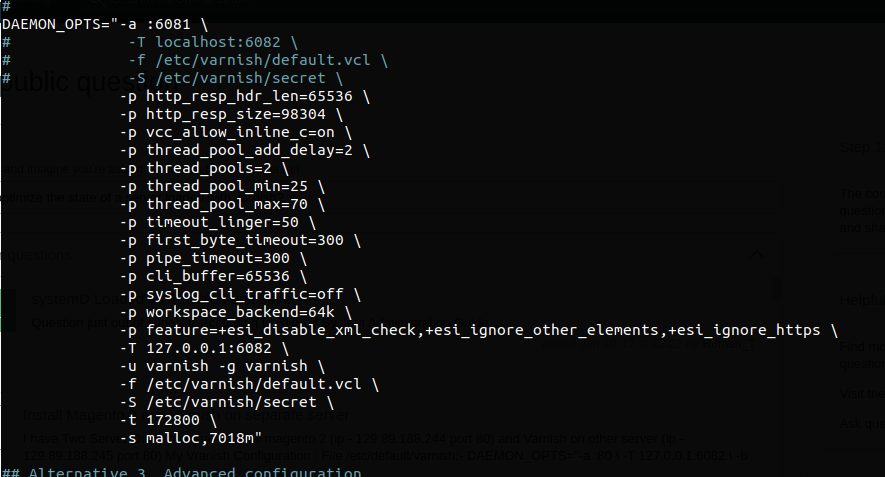Collapse the questions section chevron
This screenshot has width=885, height=477.
pos(757,255)
